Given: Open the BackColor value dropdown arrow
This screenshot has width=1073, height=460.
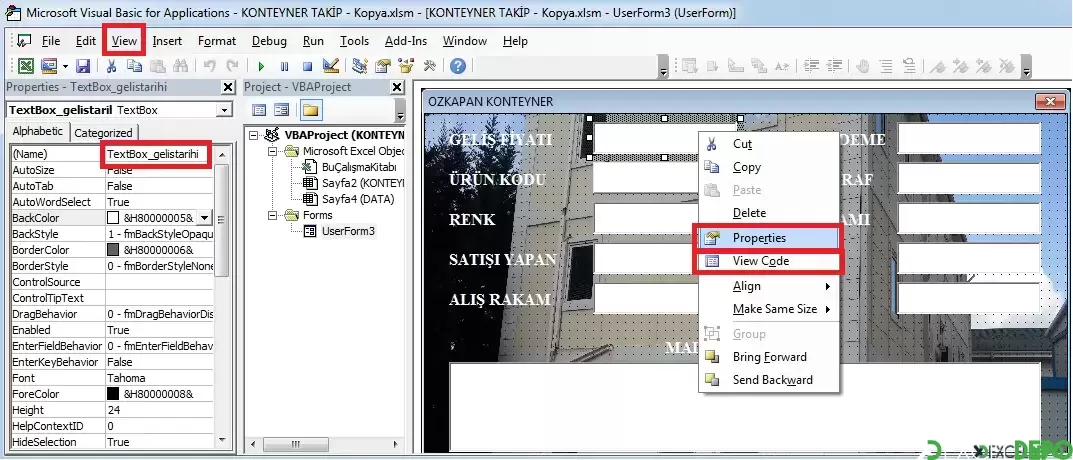Looking at the screenshot, I should 205,218.
